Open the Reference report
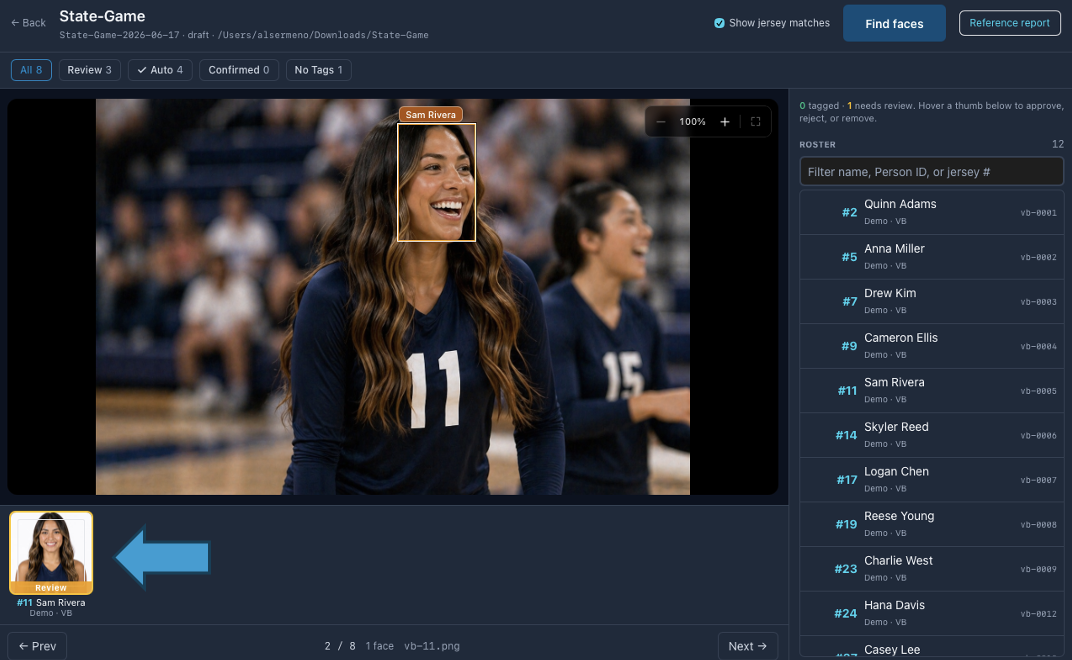The image size is (1072, 660). click(1009, 23)
